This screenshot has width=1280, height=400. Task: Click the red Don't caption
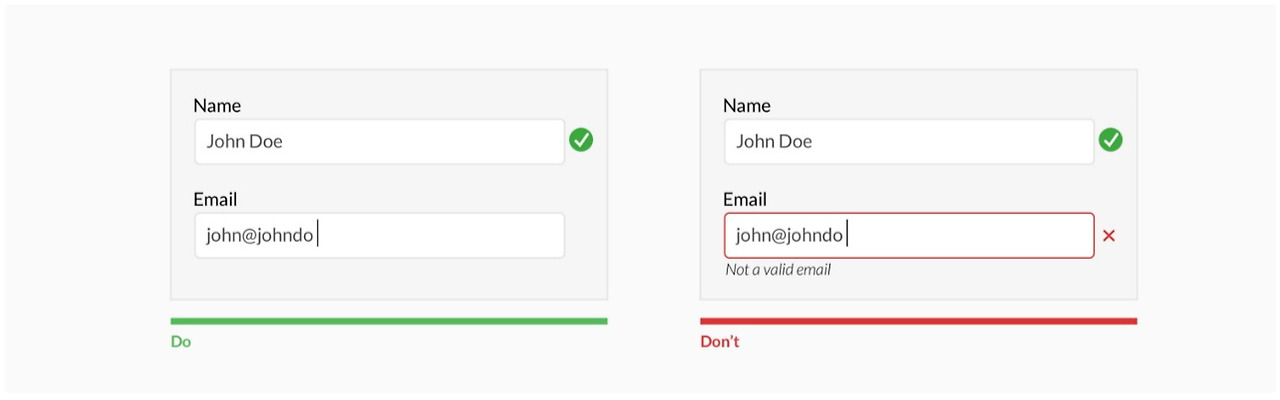pos(720,342)
